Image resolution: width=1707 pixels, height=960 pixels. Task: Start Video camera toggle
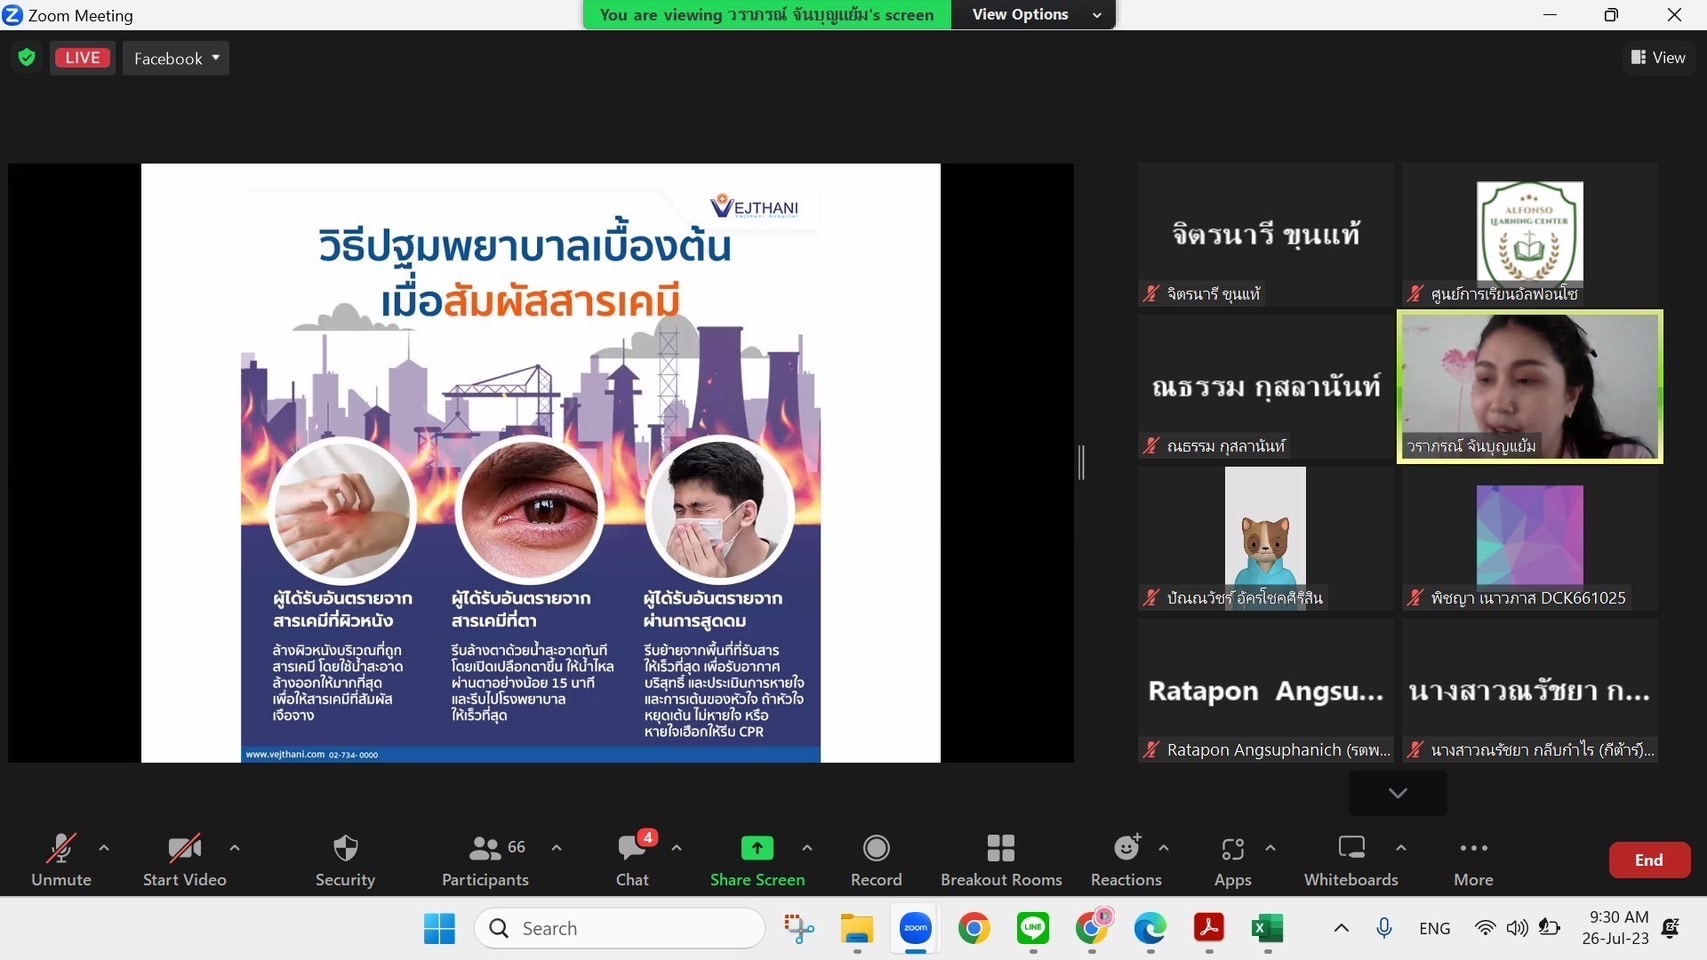tap(185, 860)
